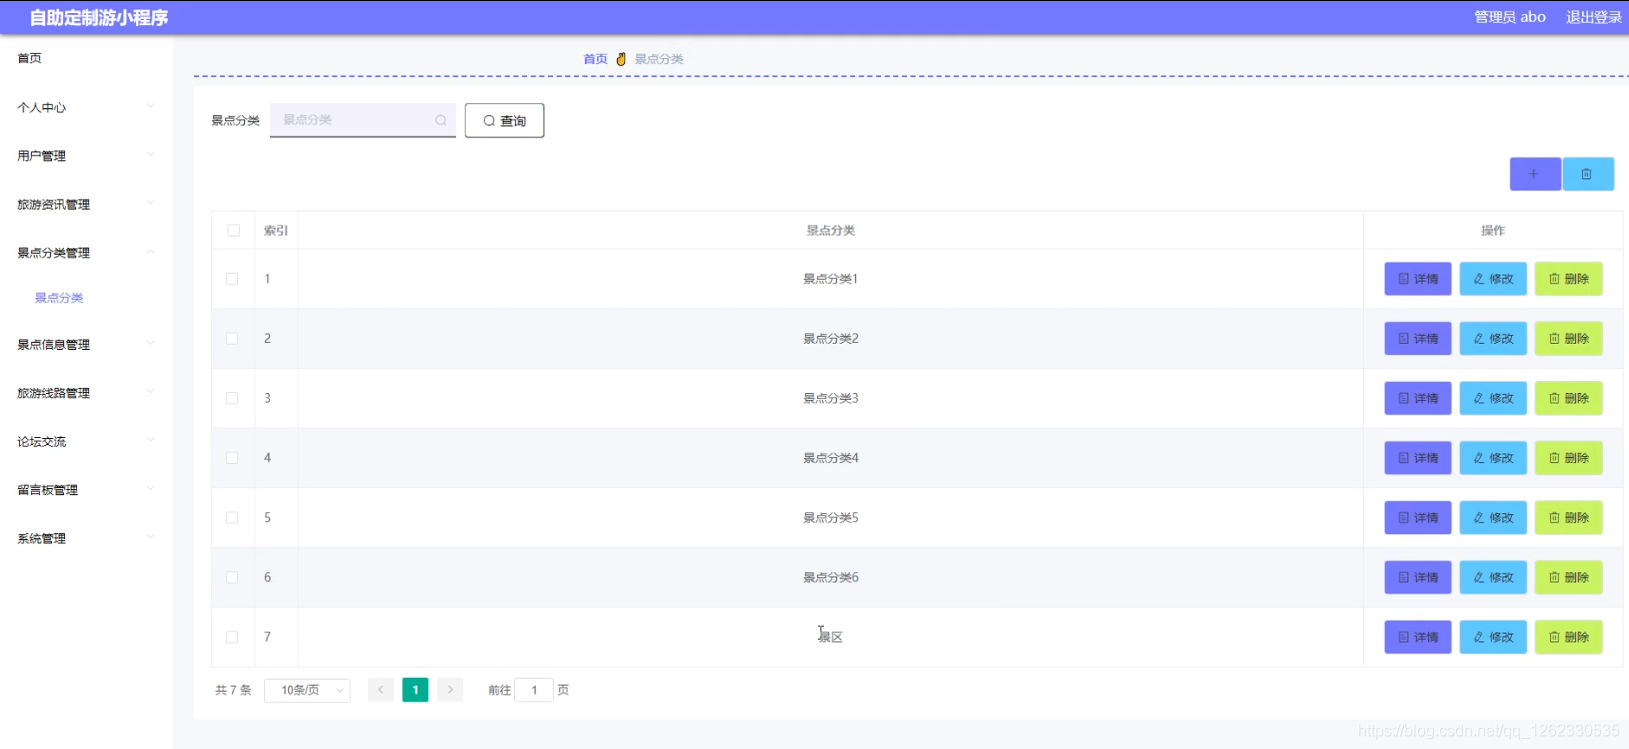Click the 景点分类 column header in table
Screen dimensions: 1629x749
[x=831, y=230]
